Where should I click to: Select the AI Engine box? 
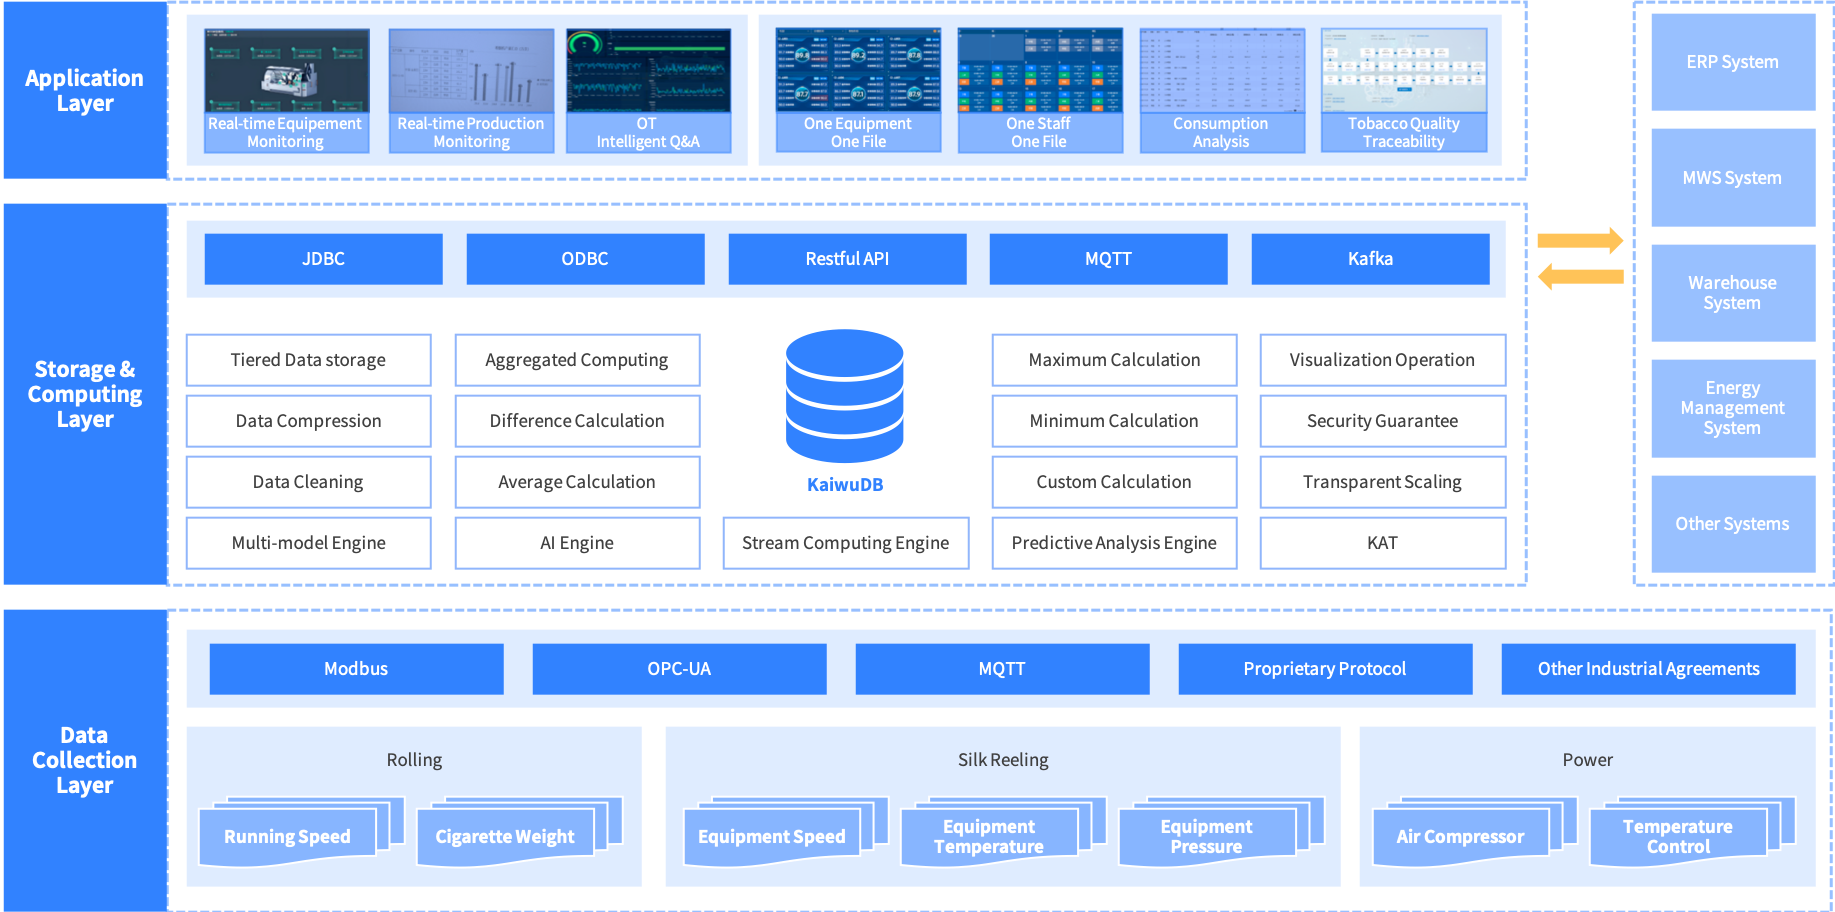pyautogui.click(x=577, y=543)
